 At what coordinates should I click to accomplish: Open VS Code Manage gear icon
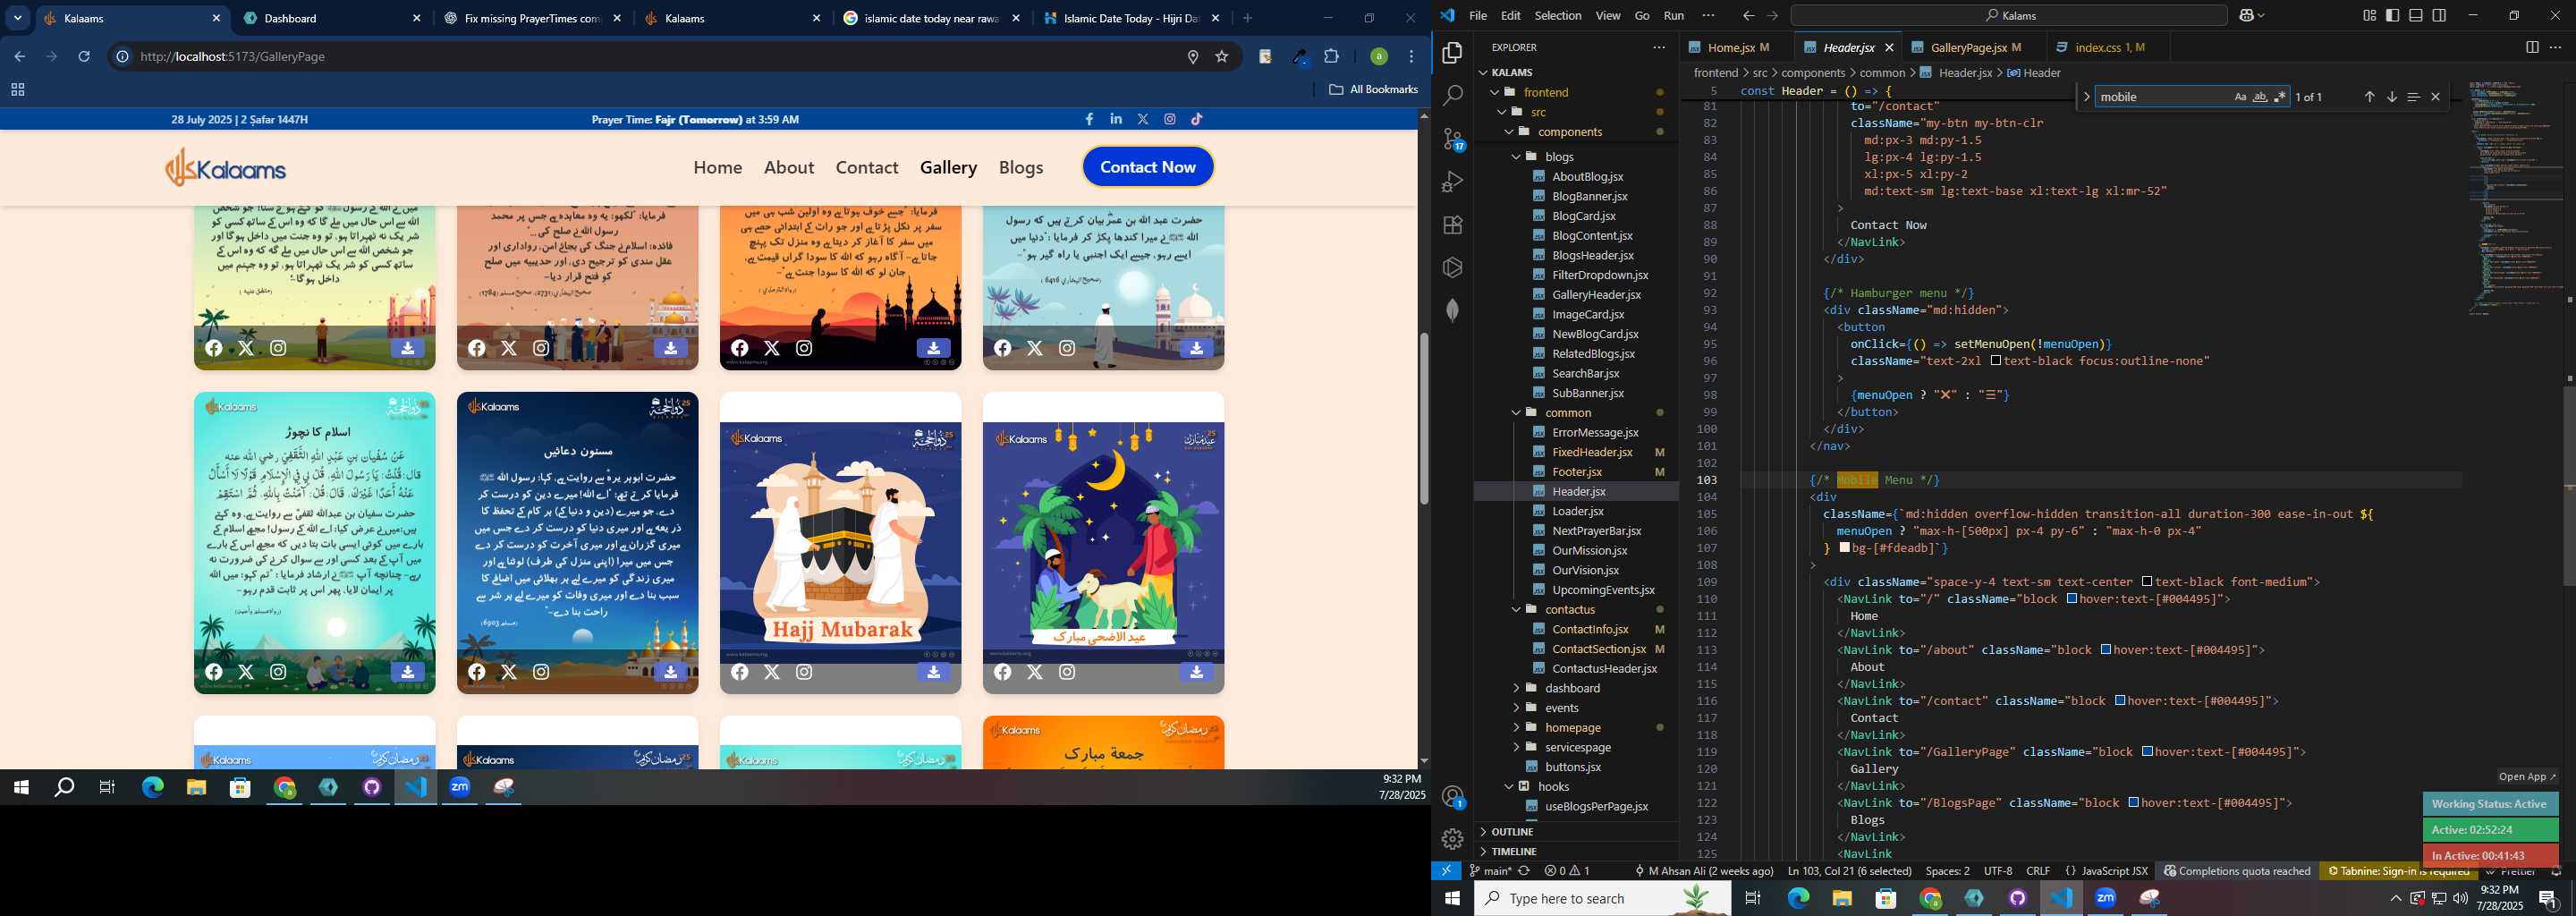(1453, 839)
